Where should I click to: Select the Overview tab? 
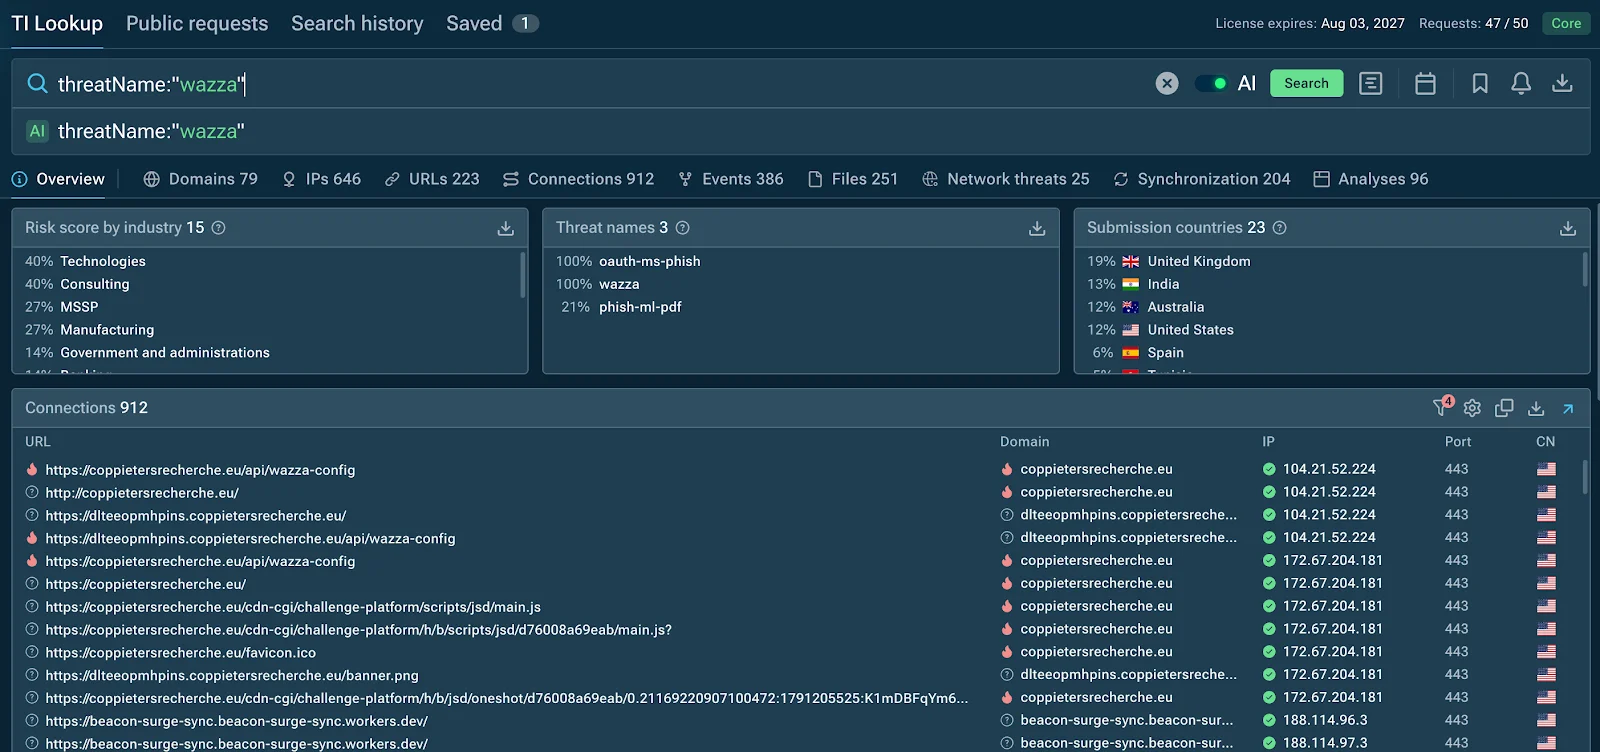[58, 179]
